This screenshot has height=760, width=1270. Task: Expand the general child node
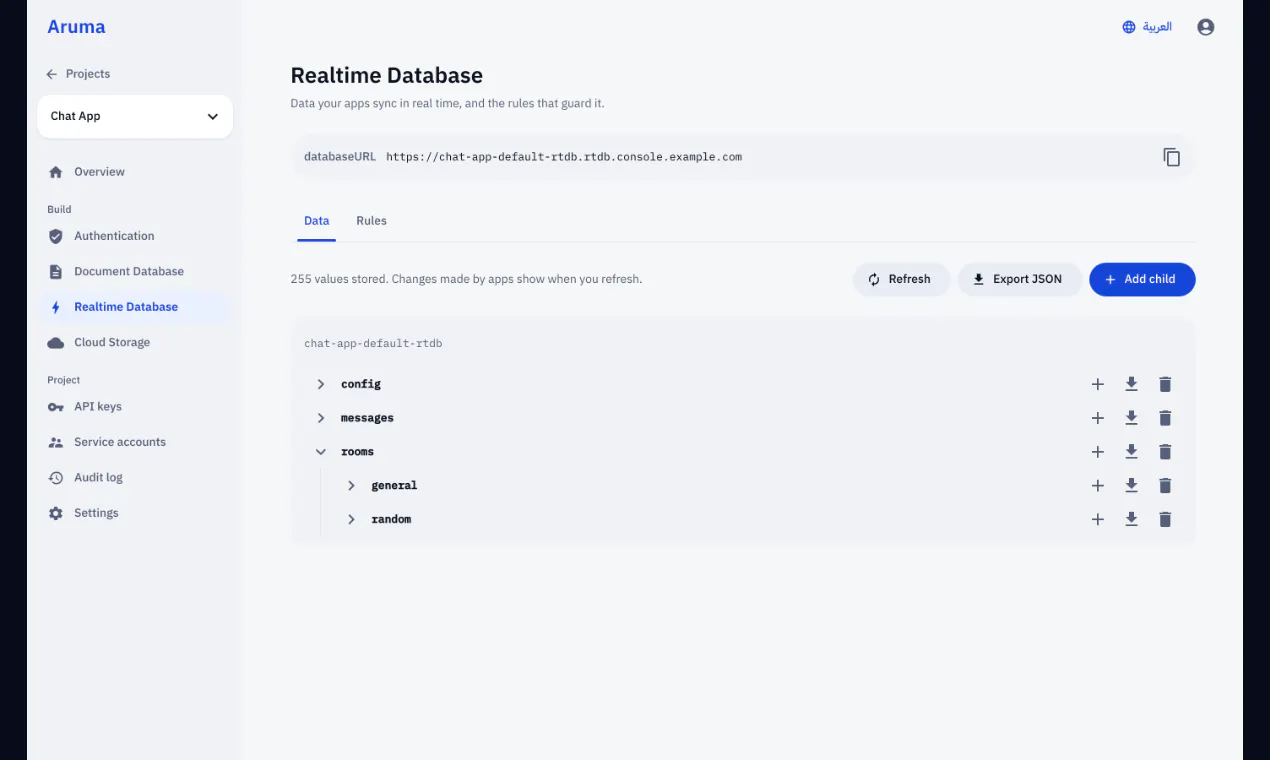(351, 485)
